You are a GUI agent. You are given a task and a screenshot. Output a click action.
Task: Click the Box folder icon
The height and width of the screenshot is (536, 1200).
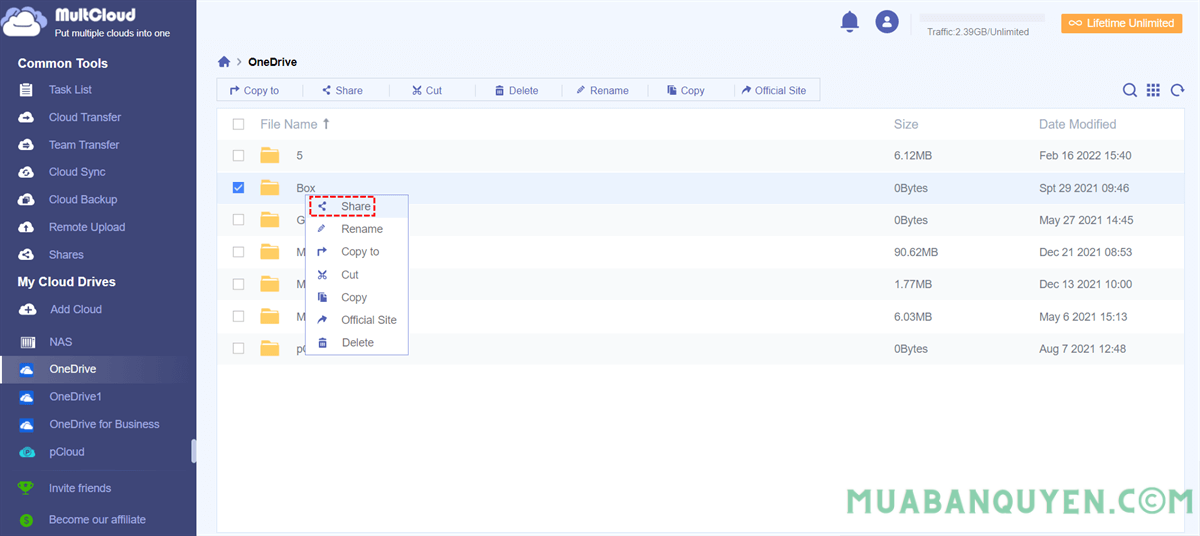(270, 187)
